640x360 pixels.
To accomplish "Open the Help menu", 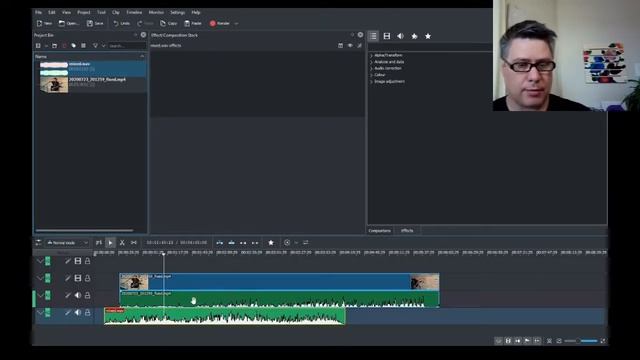I will [x=196, y=13].
